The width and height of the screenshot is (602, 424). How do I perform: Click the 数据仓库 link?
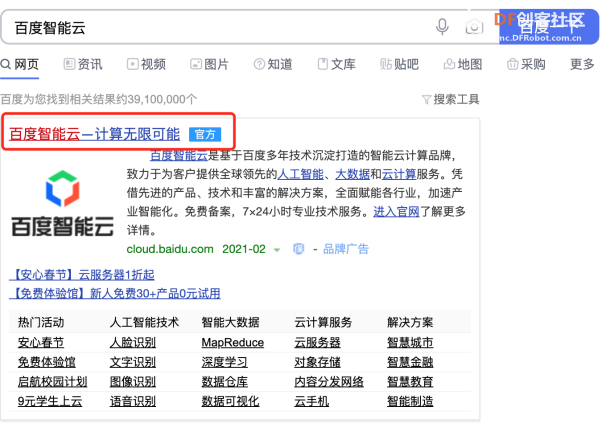(x=225, y=382)
